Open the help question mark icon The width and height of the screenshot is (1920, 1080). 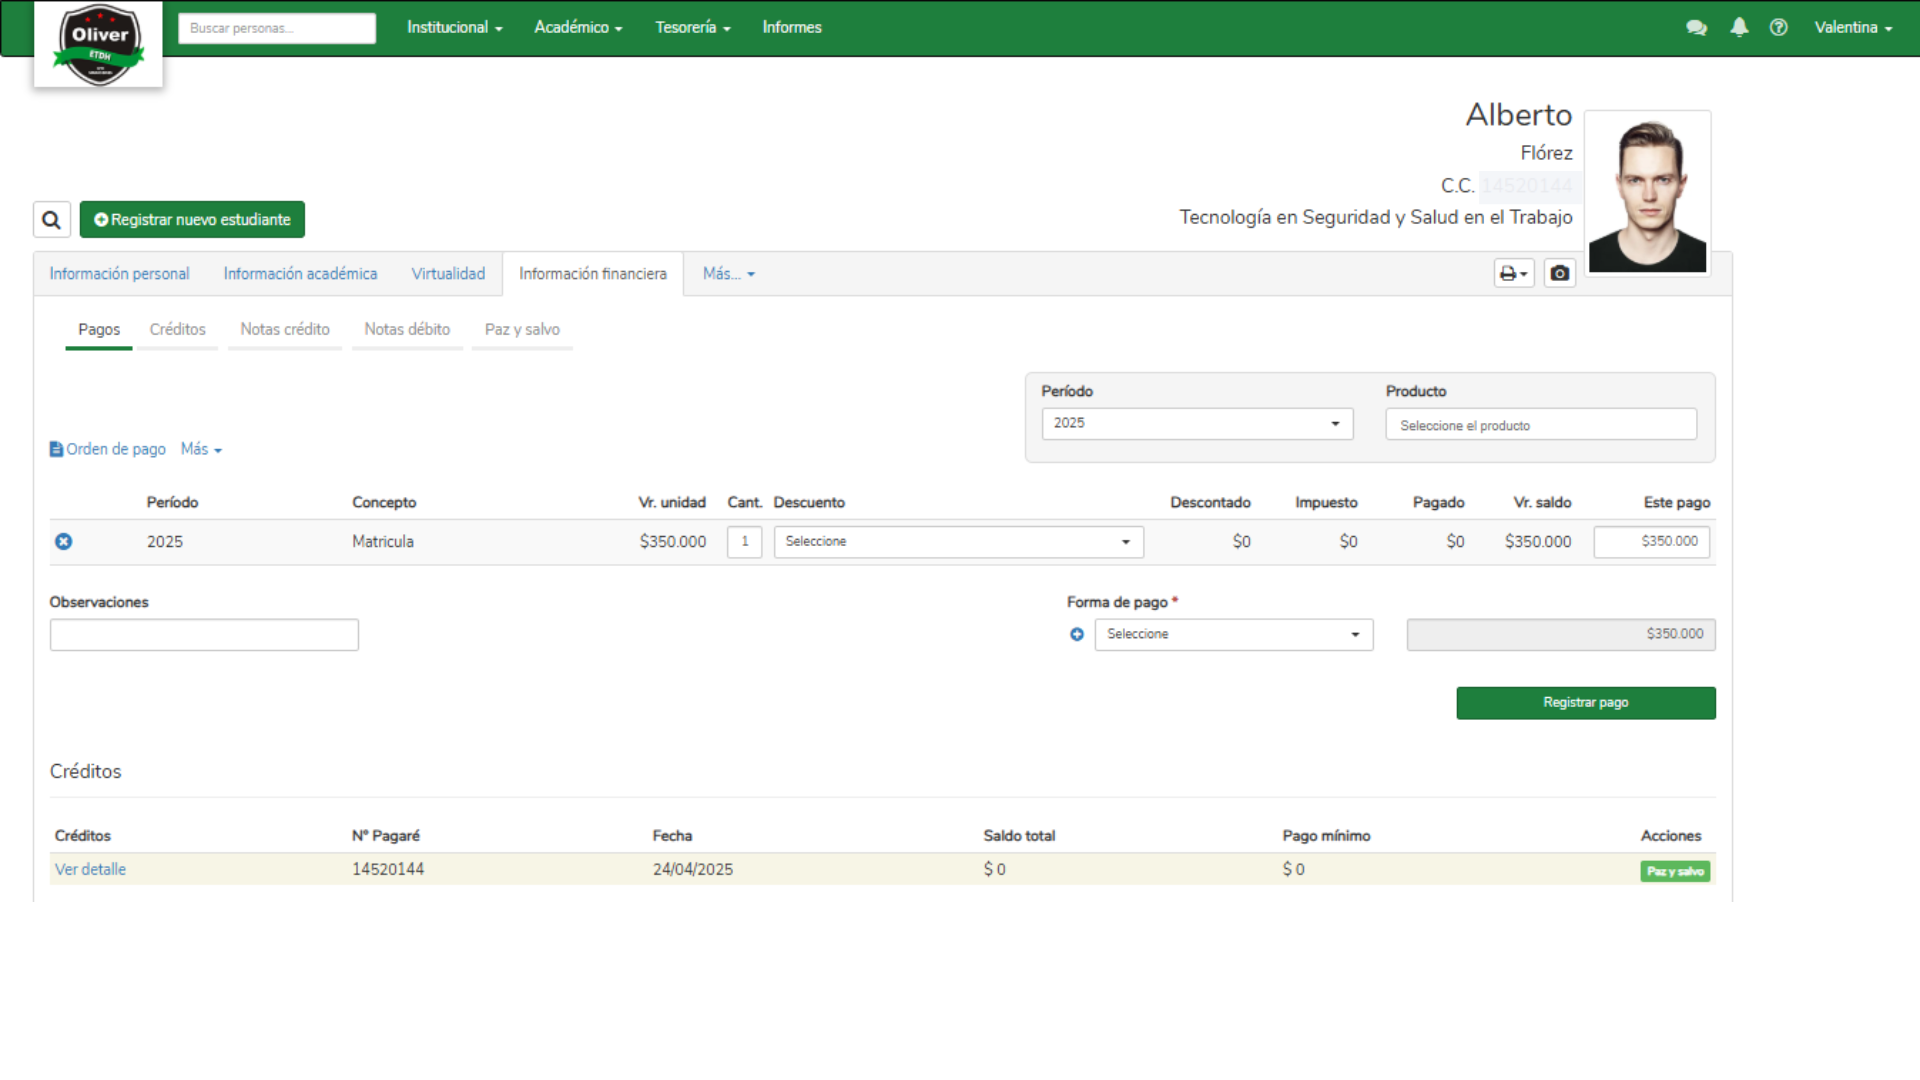[1779, 27]
